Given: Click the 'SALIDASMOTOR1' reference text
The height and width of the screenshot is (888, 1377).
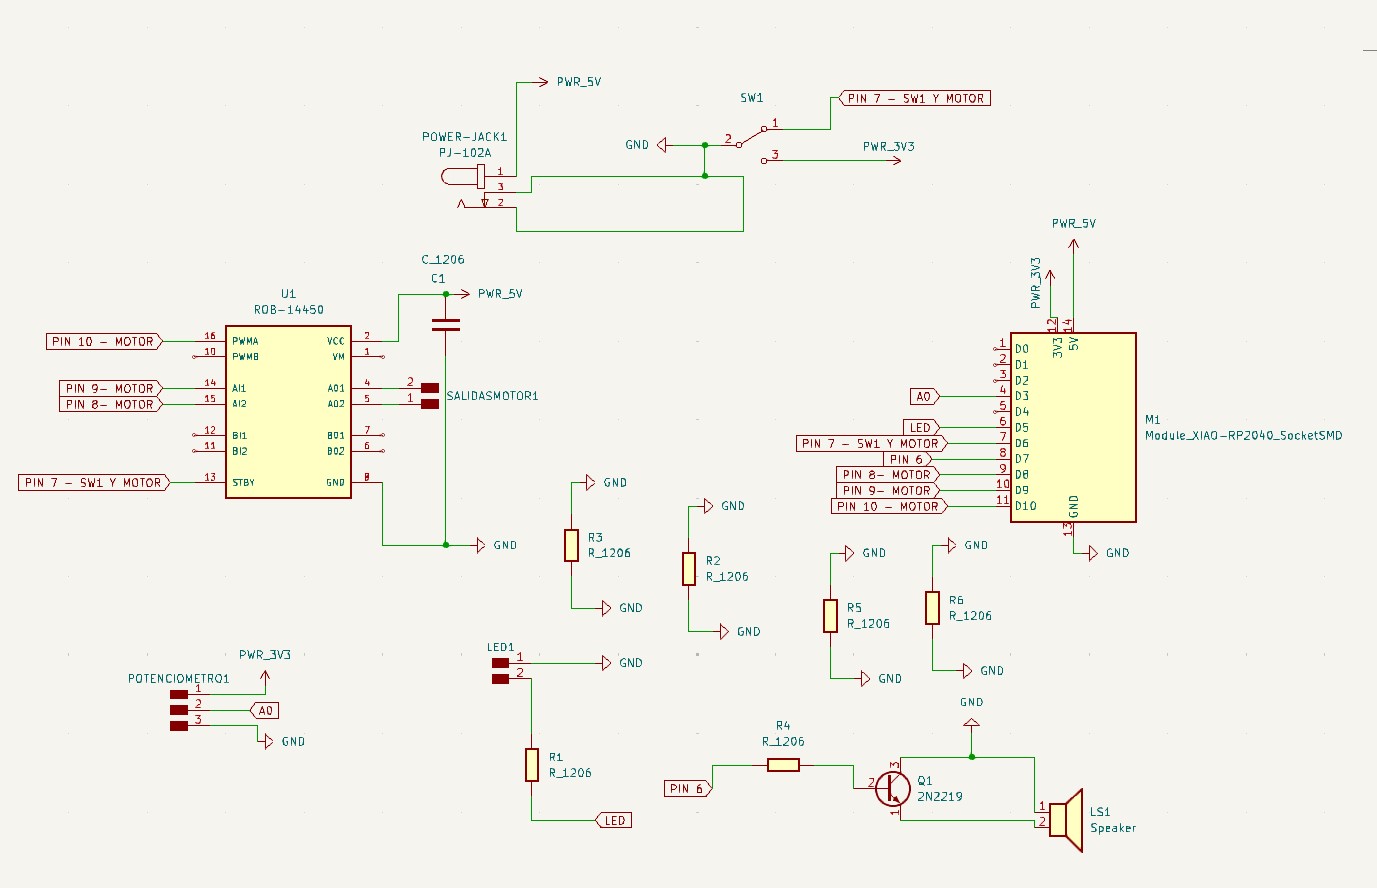Looking at the screenshot, I should point(492,396).
